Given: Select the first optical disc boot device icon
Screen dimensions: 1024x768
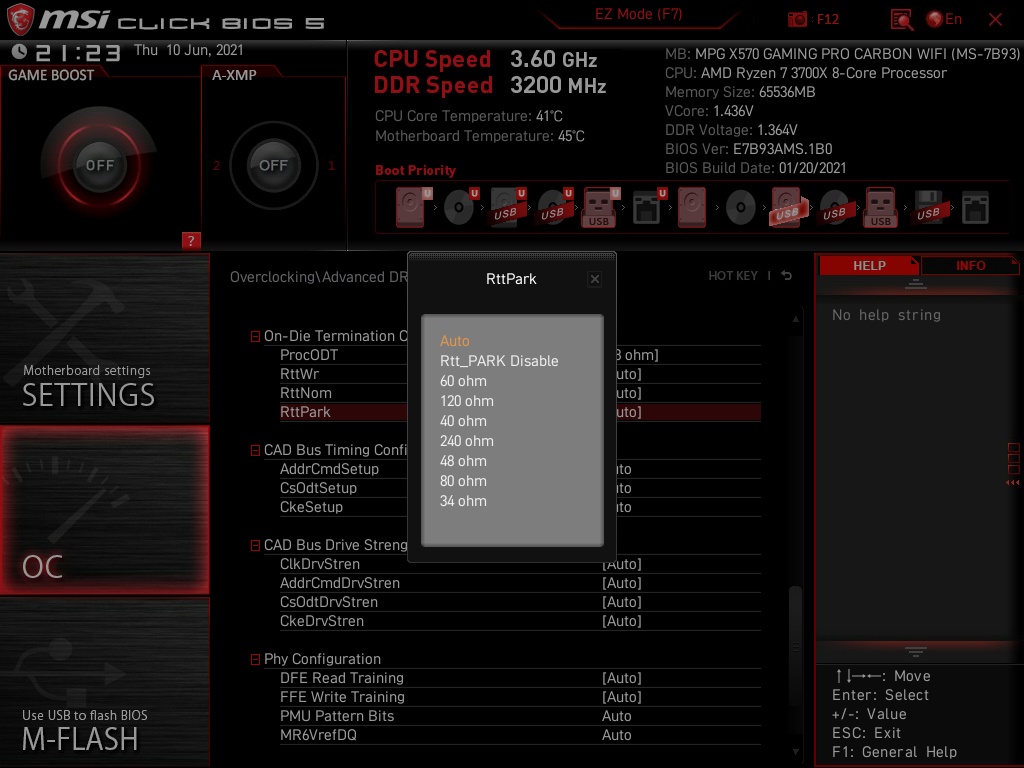Looking at the screenshot, I should [x=460, y=208].
